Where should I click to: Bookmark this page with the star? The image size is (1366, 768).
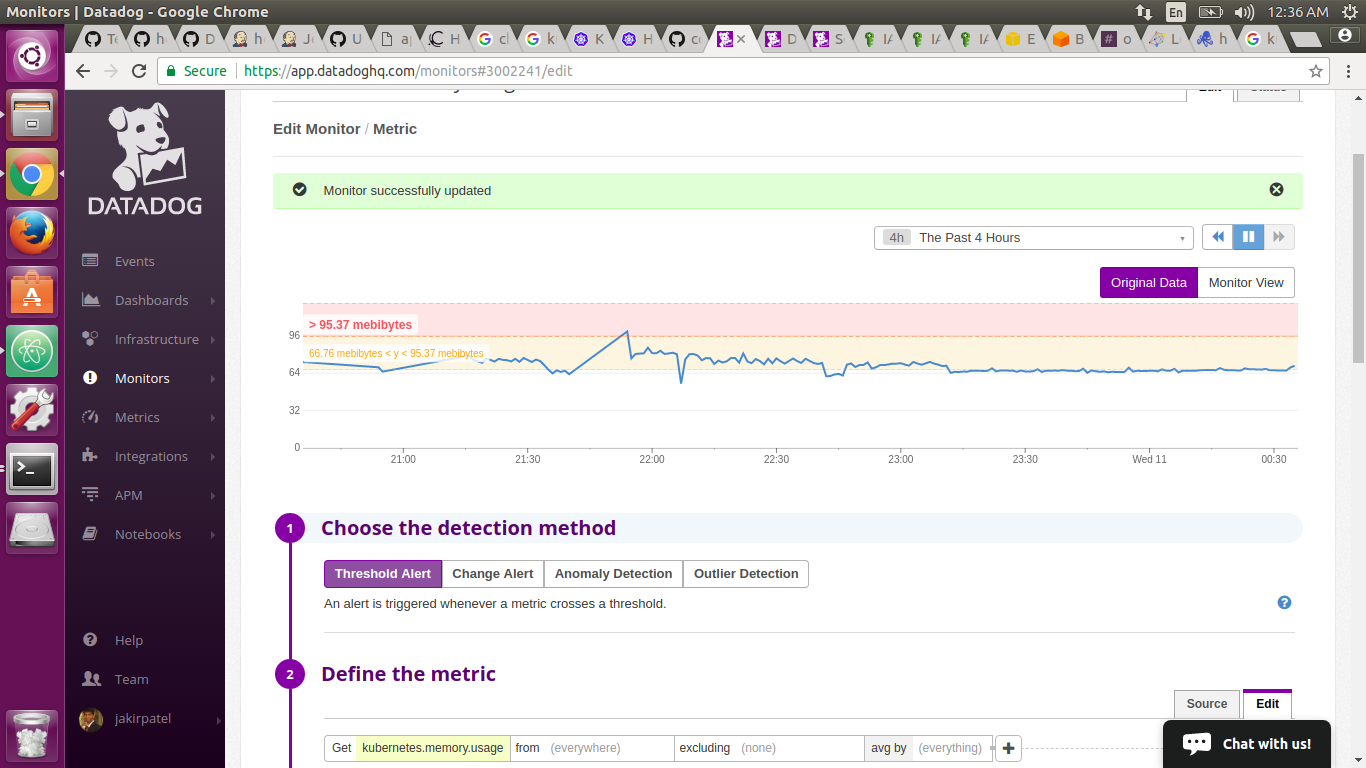click(x=1316, y=71)
